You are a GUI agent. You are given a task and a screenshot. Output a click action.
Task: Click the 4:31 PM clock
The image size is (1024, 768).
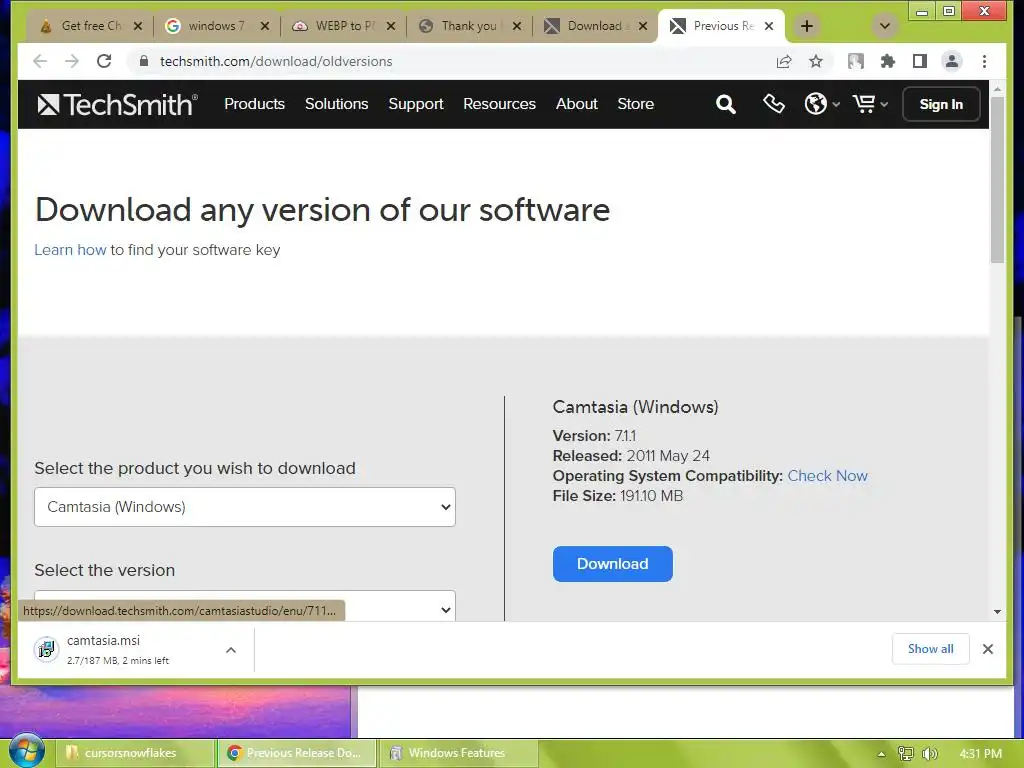point(980,754)
